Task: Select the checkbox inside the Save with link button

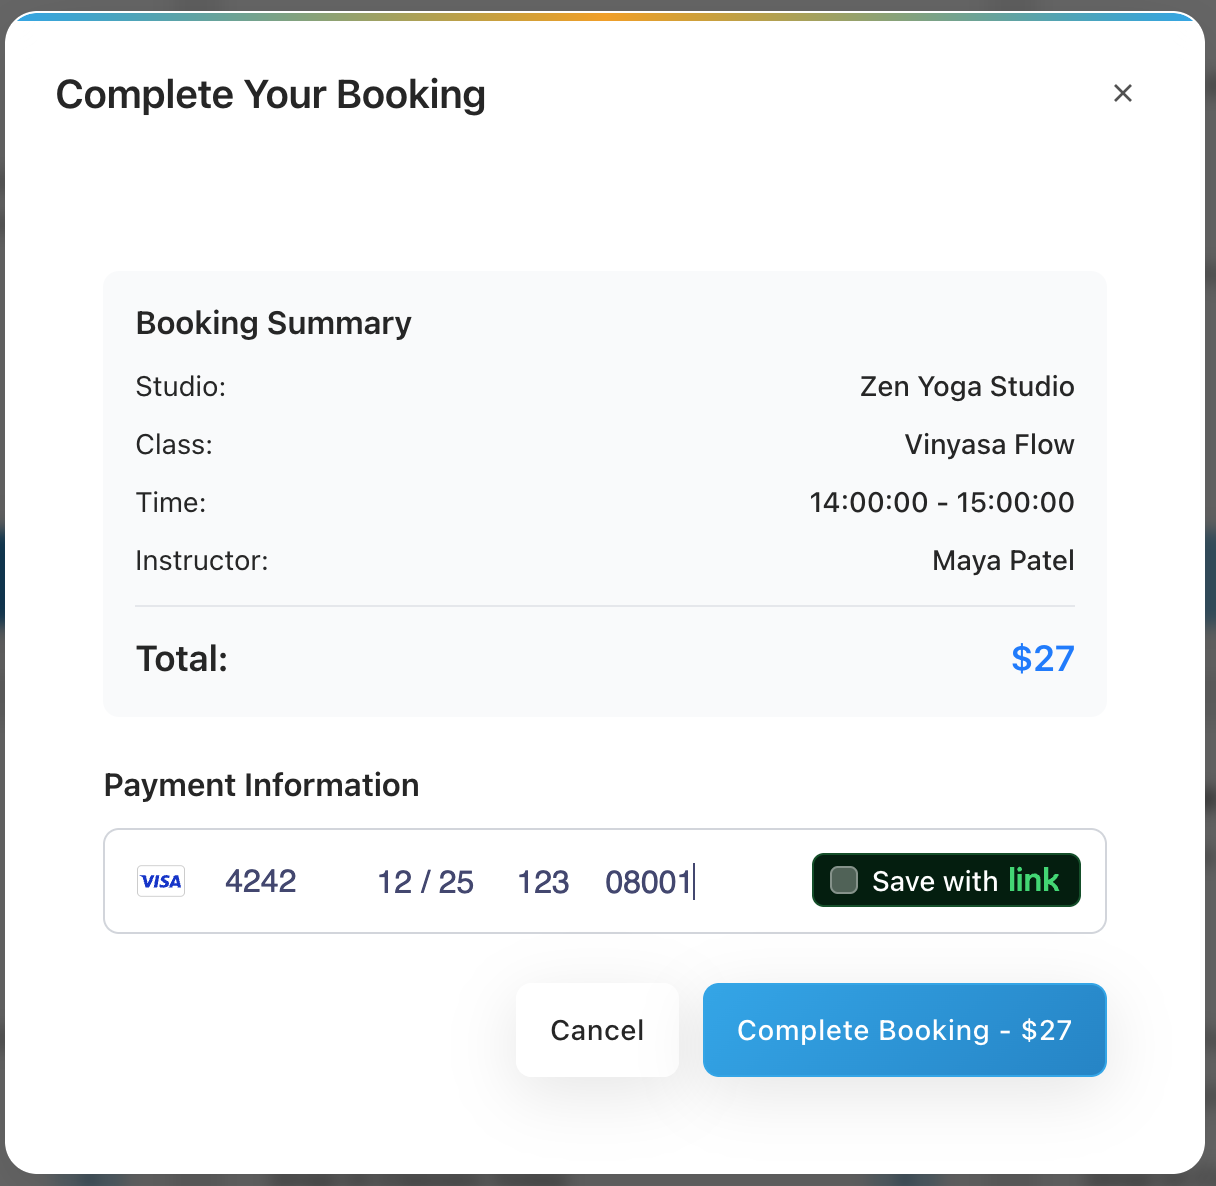Action: [x=843, y=880]
